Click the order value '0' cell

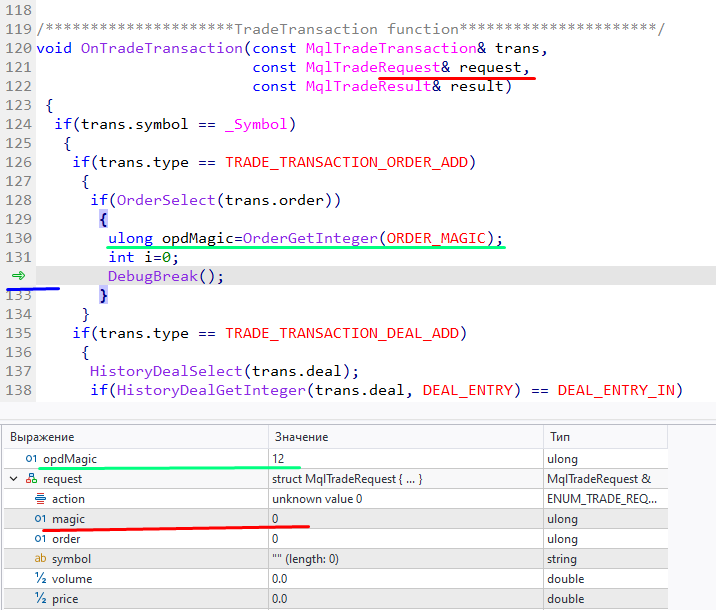point(275,539)
